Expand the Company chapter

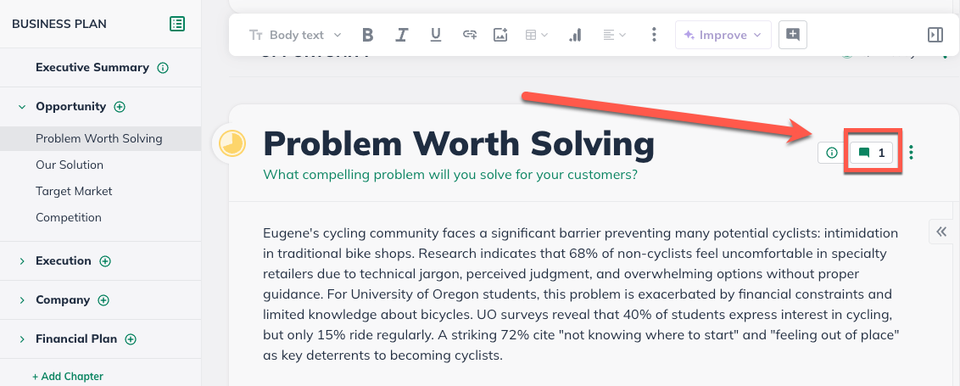[22, 300]
